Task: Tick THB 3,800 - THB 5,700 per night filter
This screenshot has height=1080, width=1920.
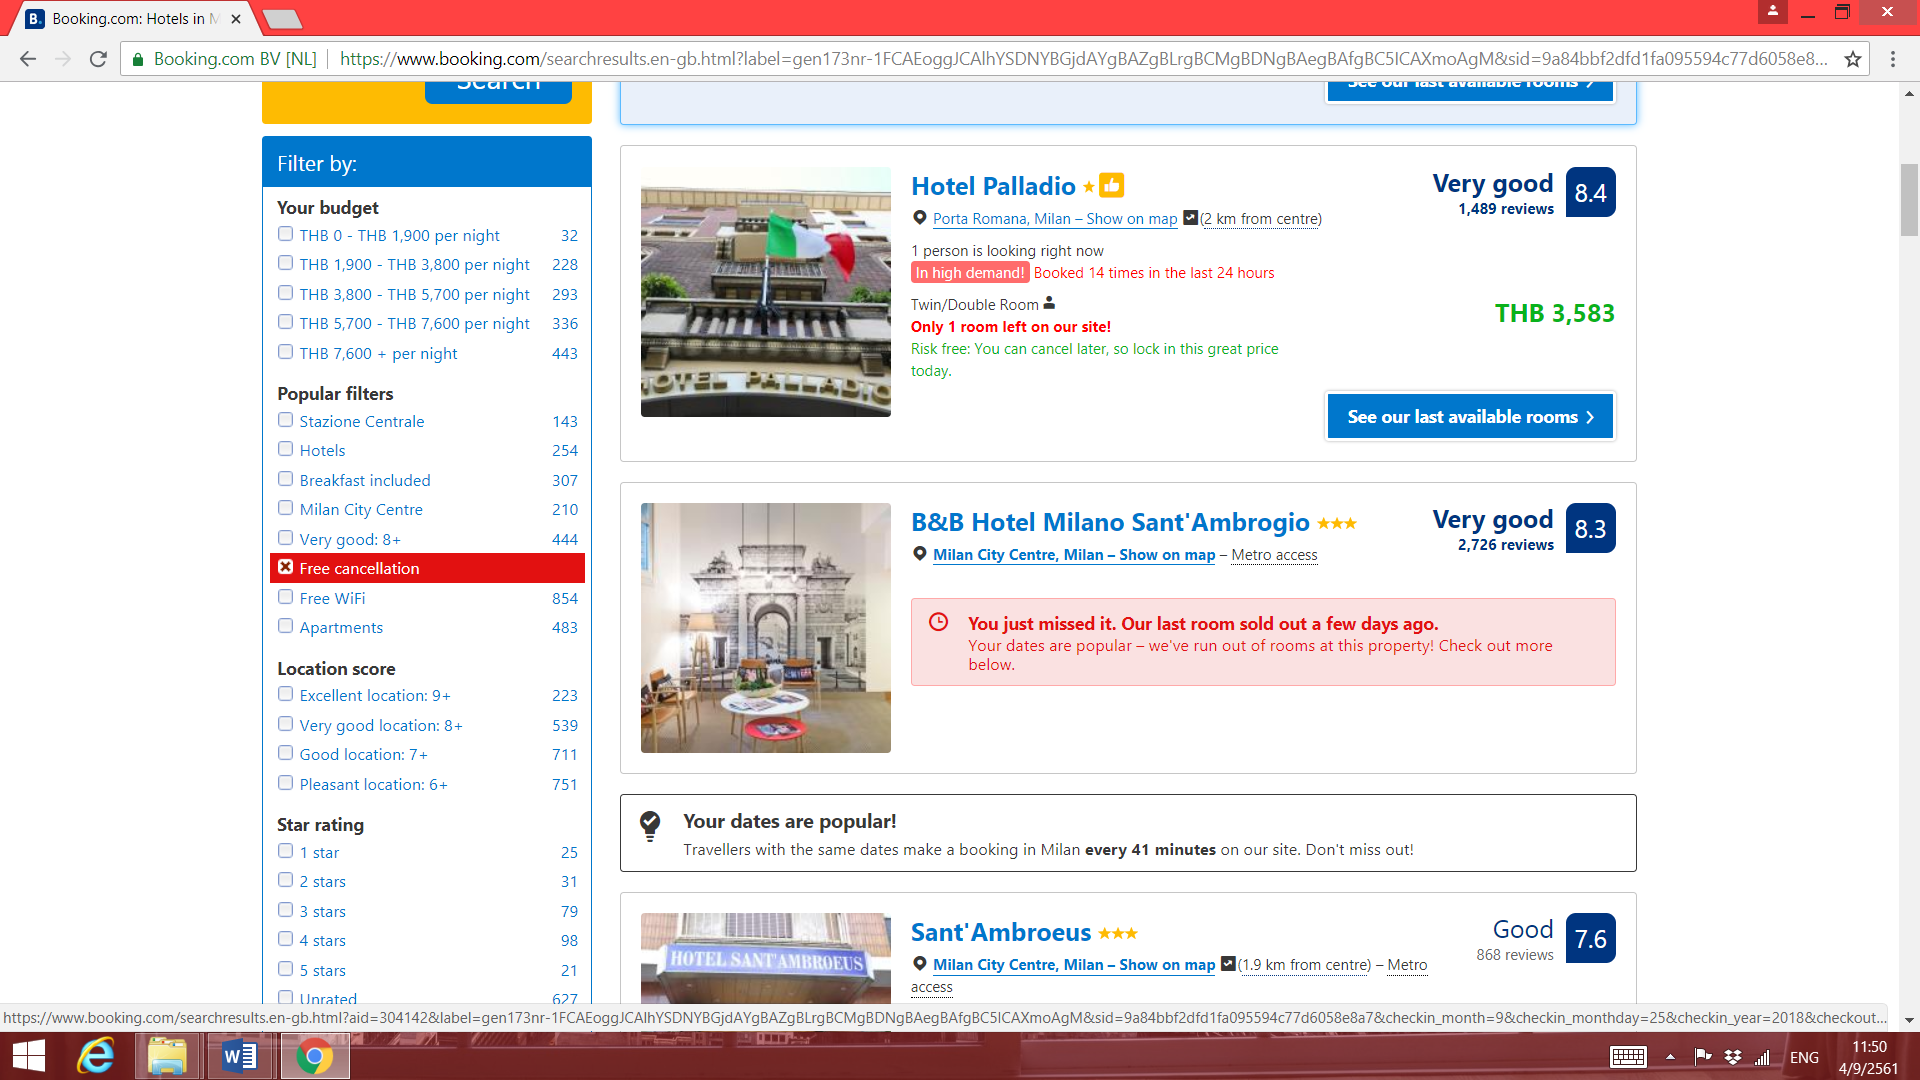Action: point(285,293)
